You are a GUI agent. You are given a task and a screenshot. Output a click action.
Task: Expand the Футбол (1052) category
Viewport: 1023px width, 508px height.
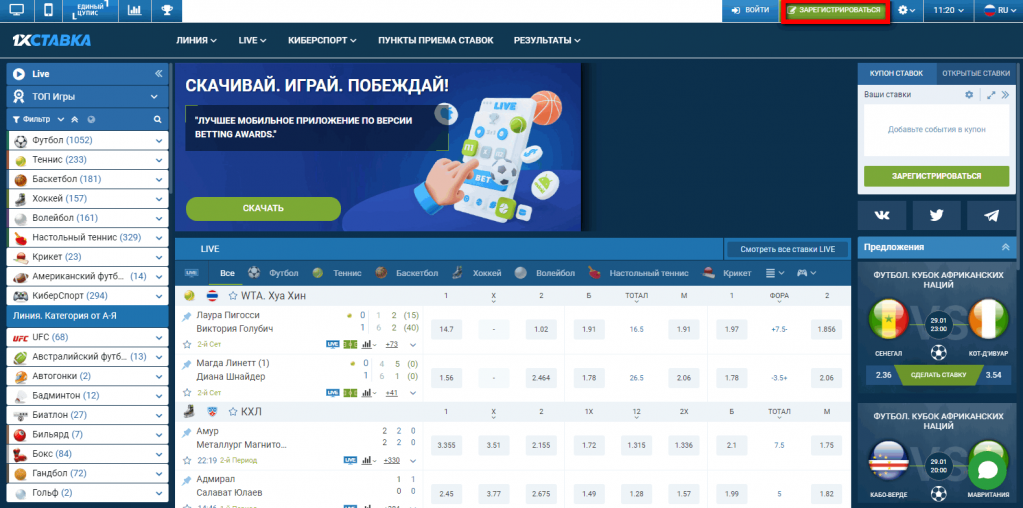point(159,140)
